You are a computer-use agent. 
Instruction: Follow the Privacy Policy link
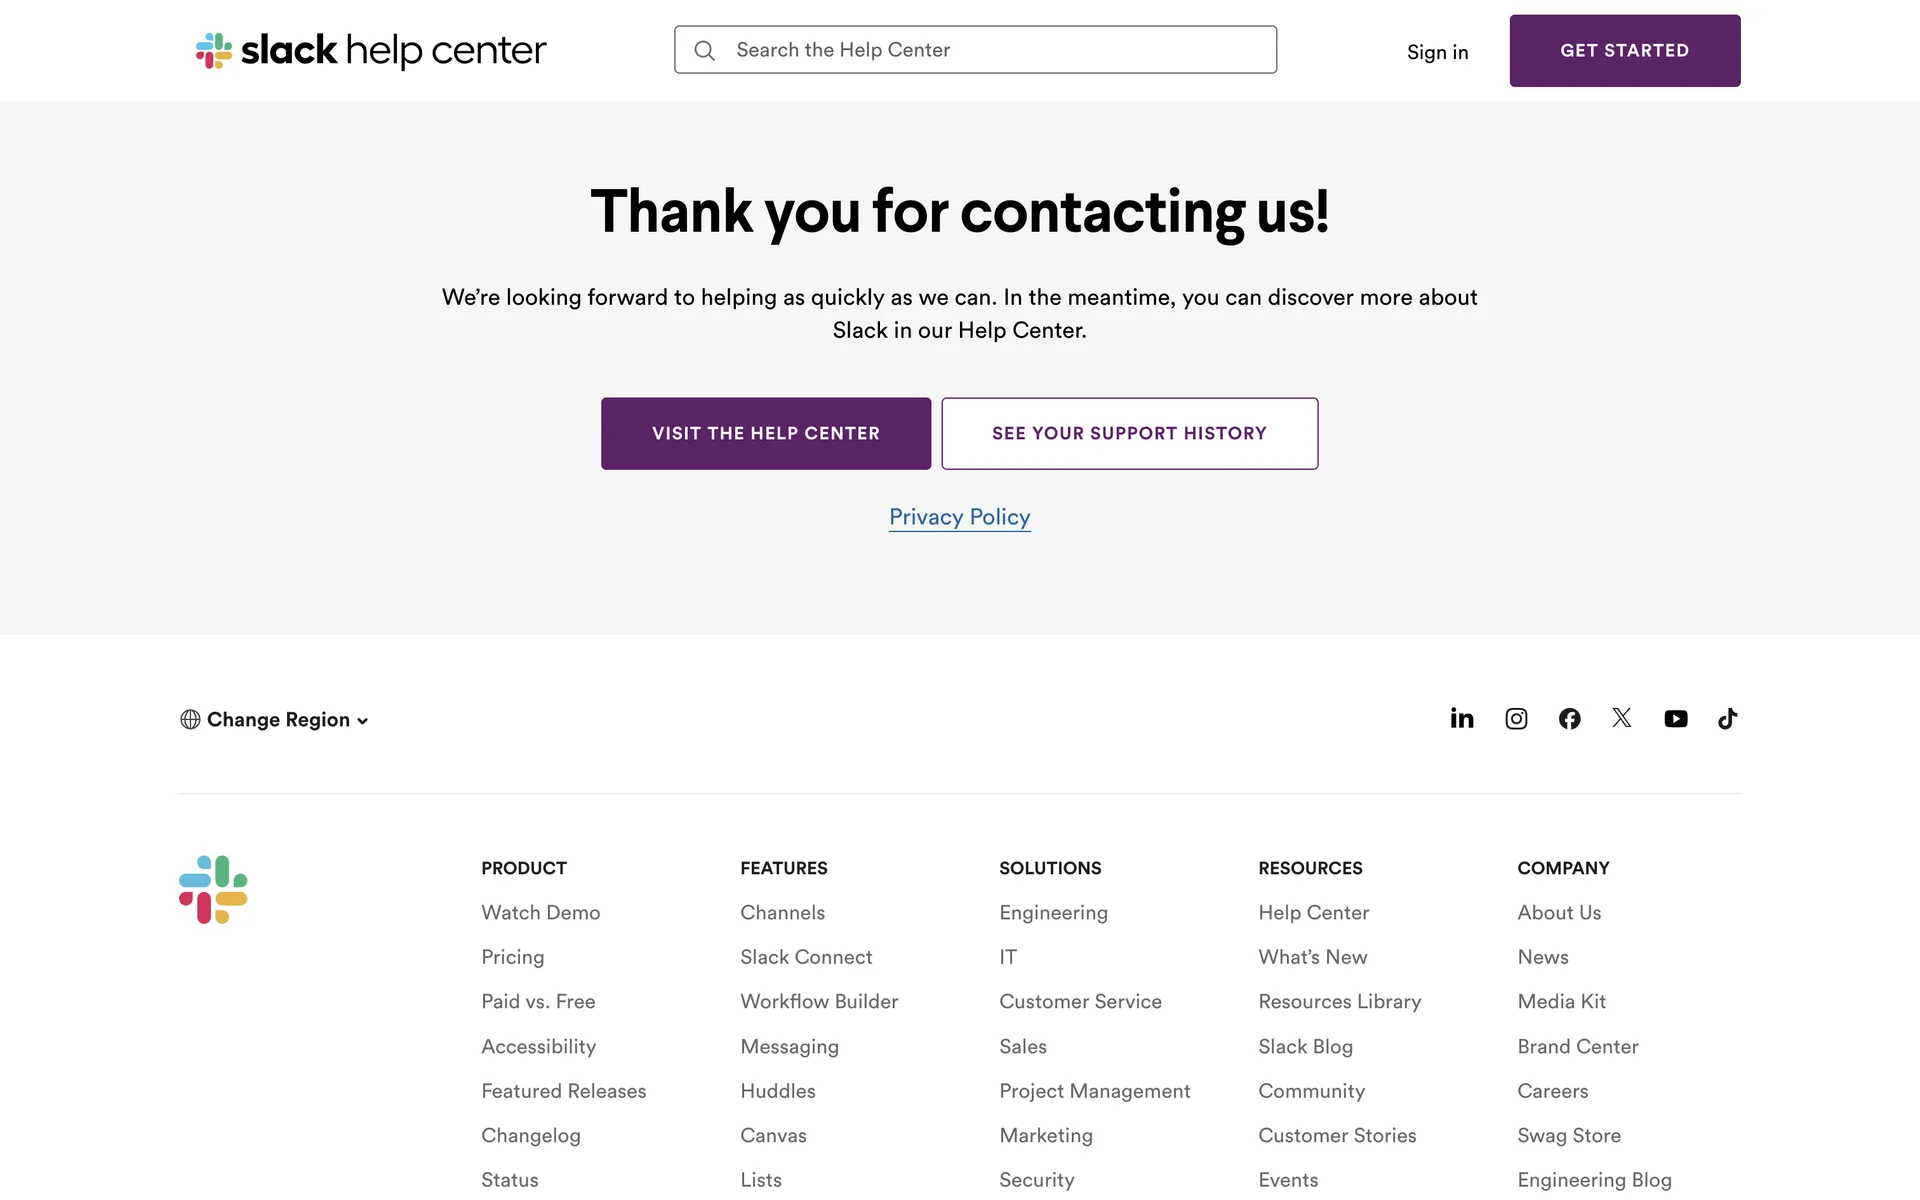point(959,517)
